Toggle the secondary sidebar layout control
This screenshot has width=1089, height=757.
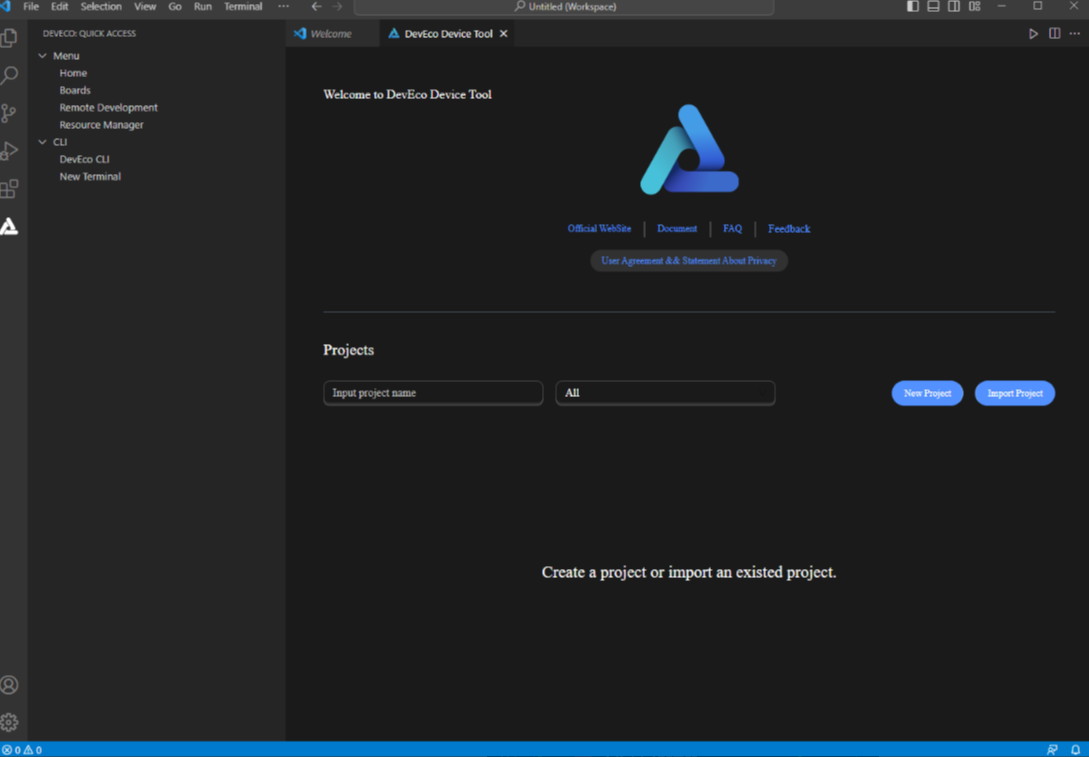pyautogui.click(x=953, y=6)
